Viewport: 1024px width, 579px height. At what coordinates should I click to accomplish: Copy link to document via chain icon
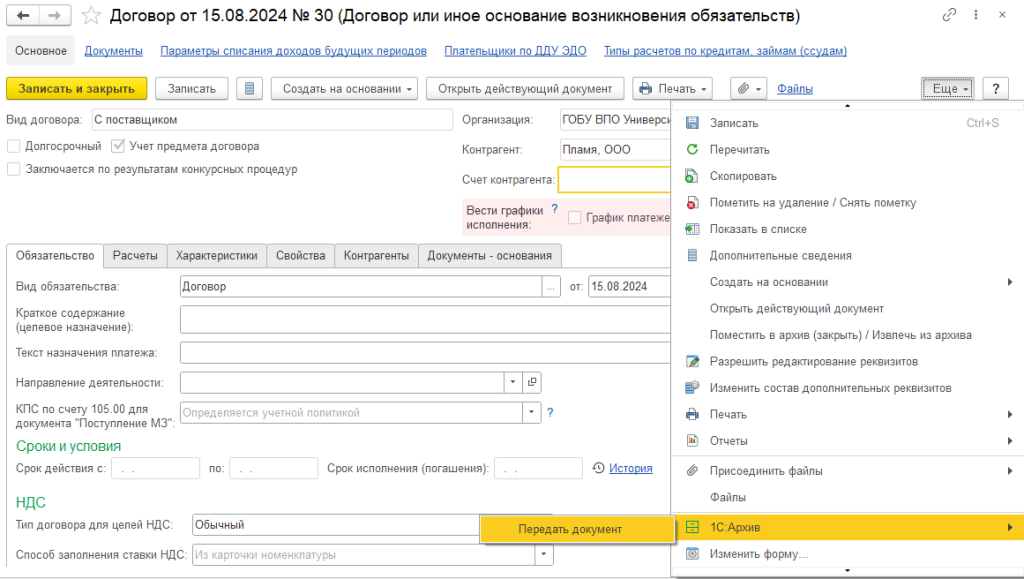coord(950,14)
